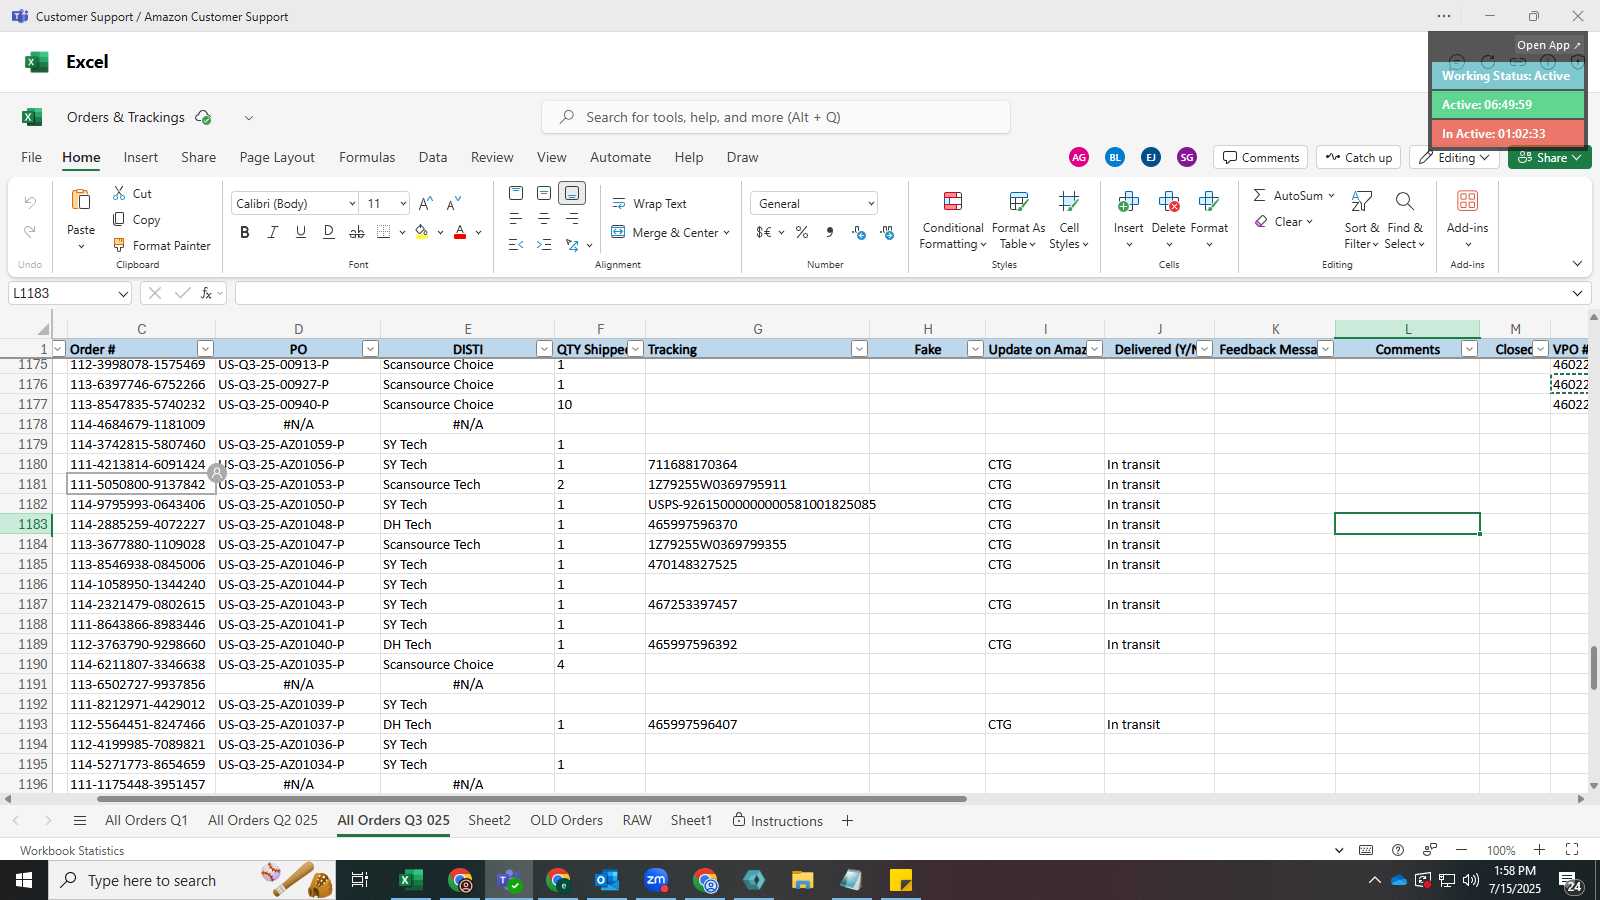Open the Add-ins icon
This screenshot has height=900, width=1600.
[x=1467, y=202]
